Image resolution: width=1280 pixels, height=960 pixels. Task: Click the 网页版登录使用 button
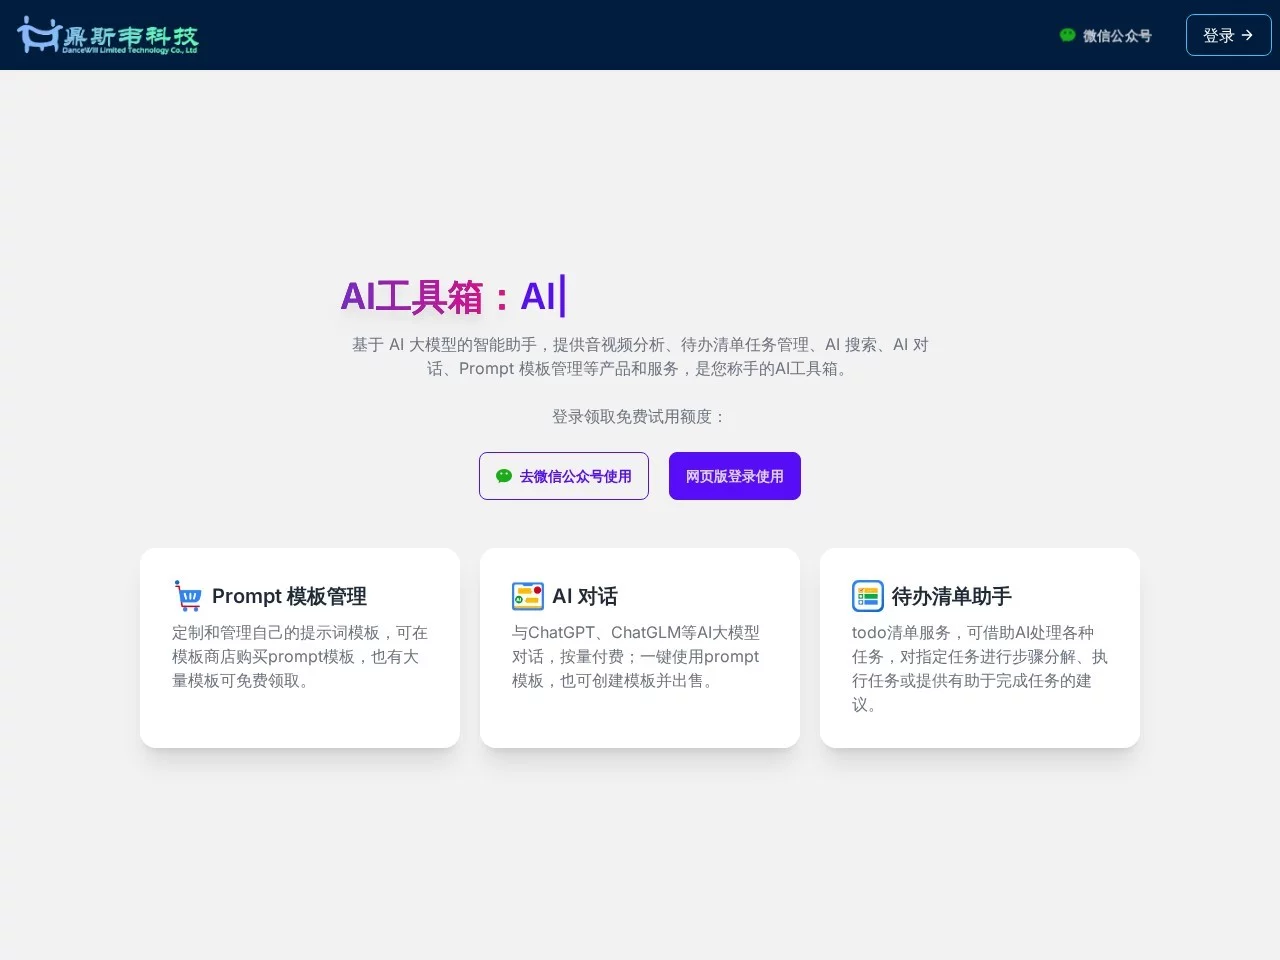tap(735, 476)
